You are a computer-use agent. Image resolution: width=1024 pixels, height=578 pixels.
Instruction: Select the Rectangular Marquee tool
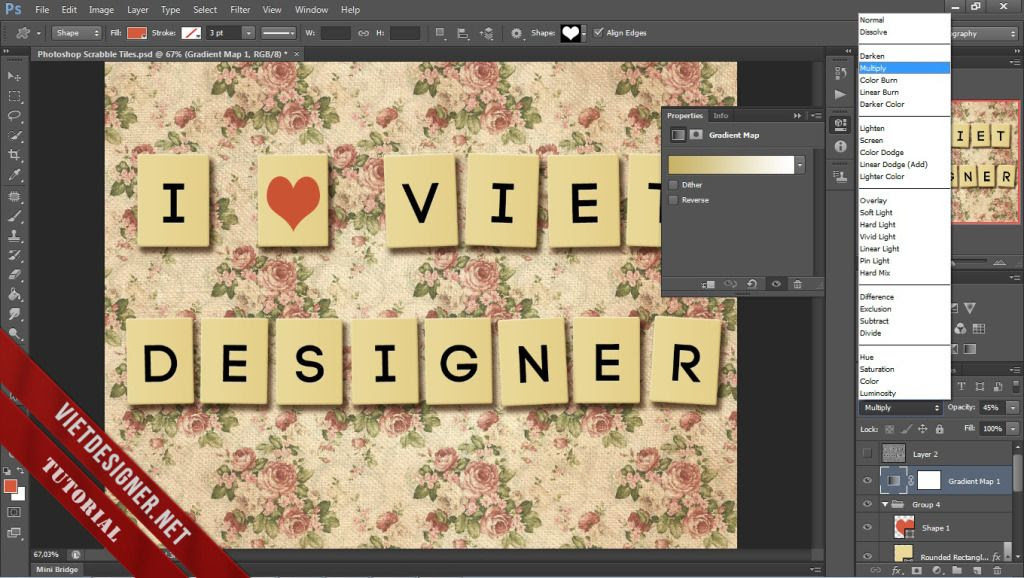point(14,97)
